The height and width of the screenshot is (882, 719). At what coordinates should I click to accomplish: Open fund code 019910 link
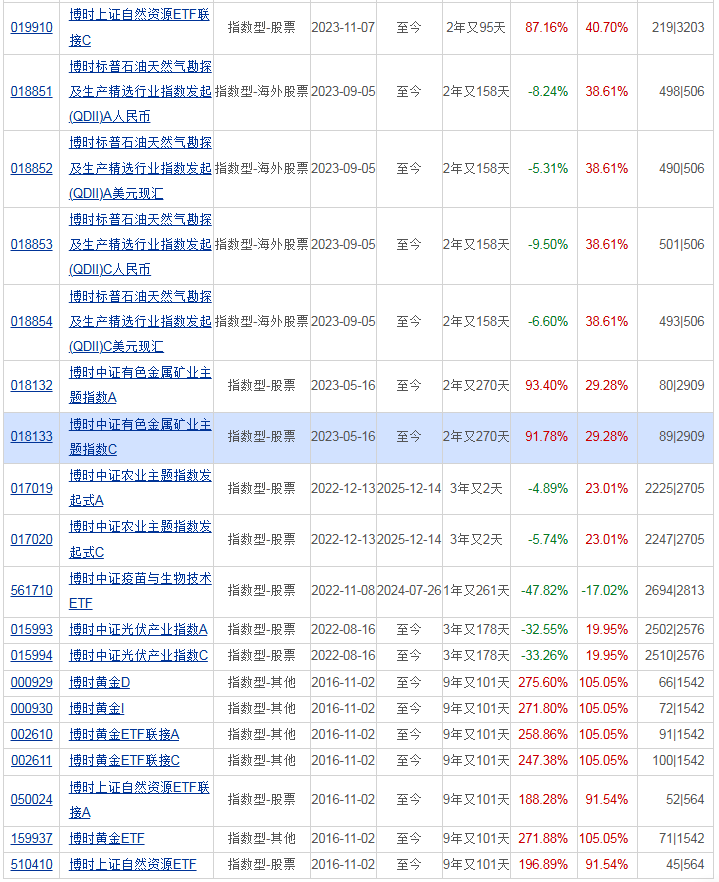[32, 28]
